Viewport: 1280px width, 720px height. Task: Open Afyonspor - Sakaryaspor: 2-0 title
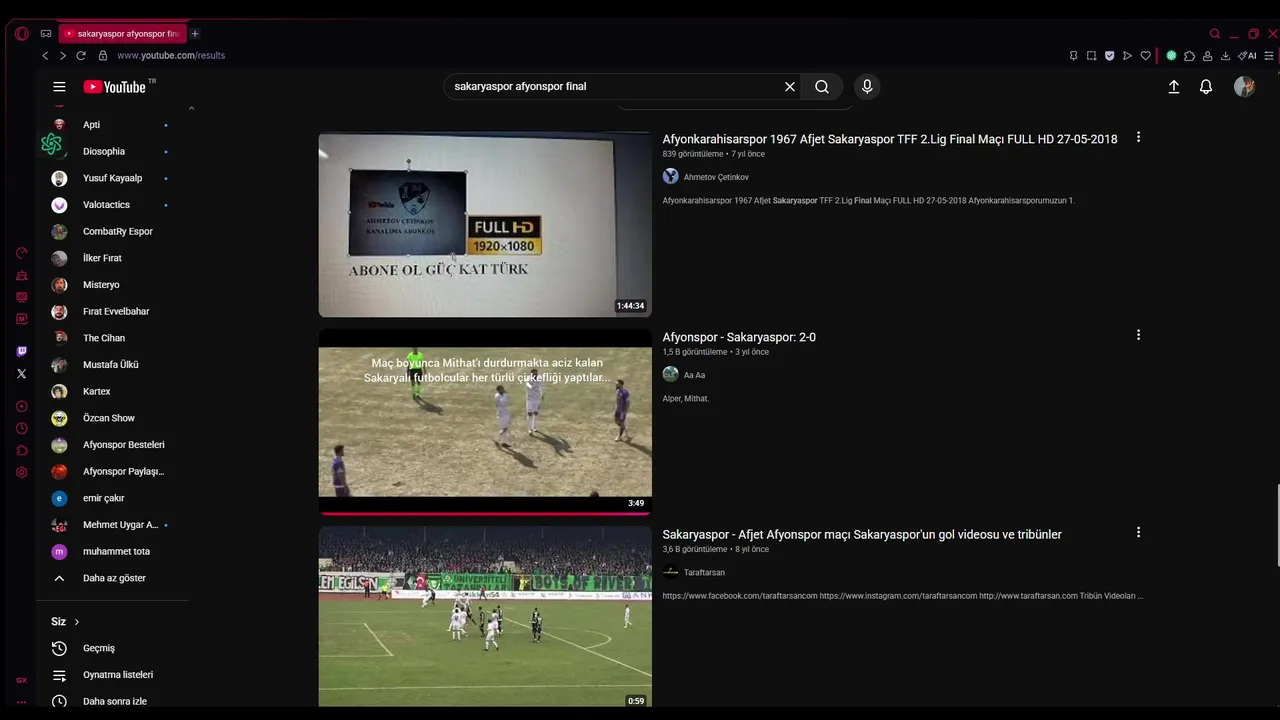(x=739, y=337)
